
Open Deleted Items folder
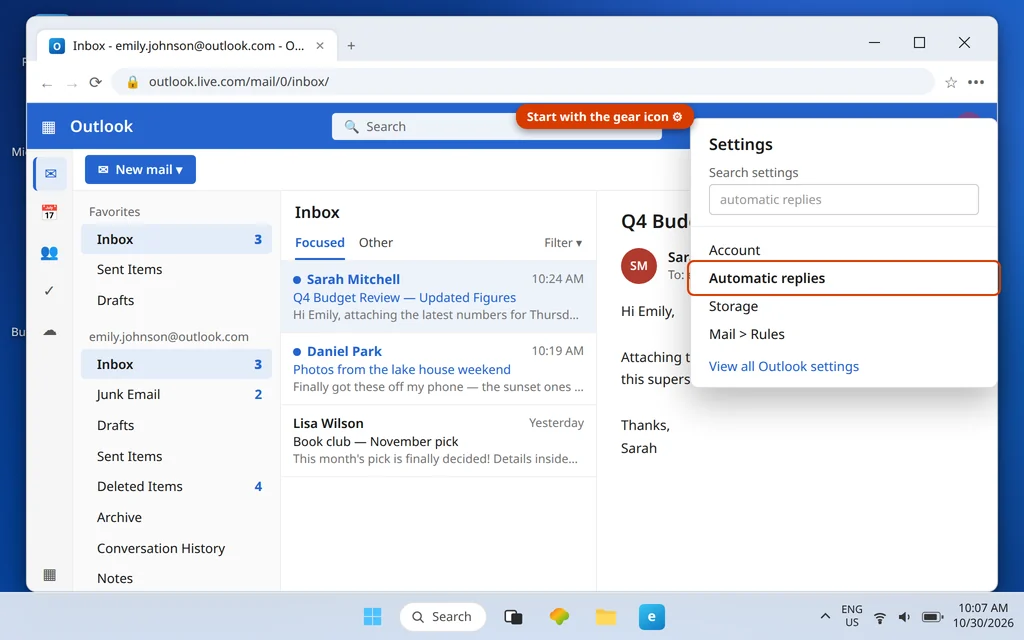click(x=176, y=487)
